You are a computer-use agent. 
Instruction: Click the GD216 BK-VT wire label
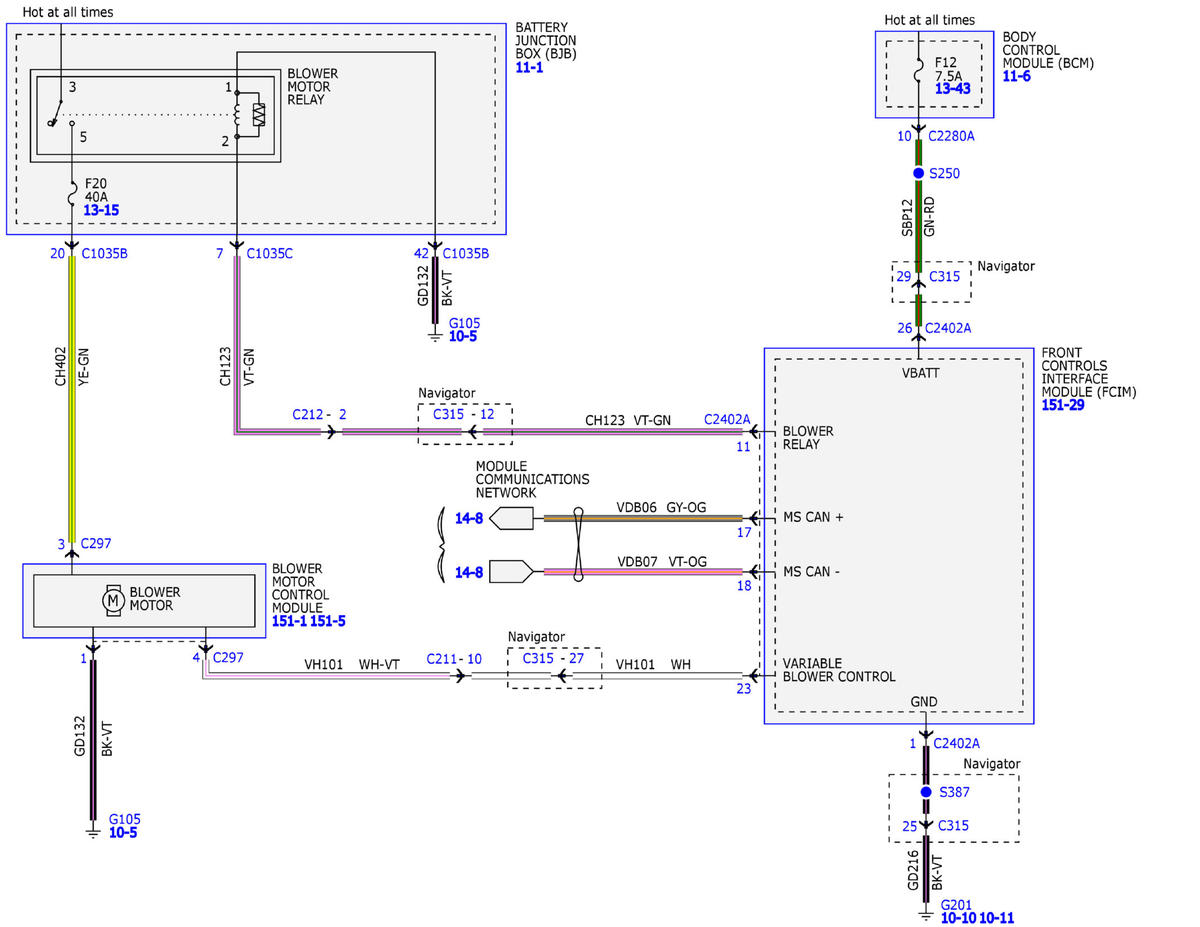(x=925, y=873)
